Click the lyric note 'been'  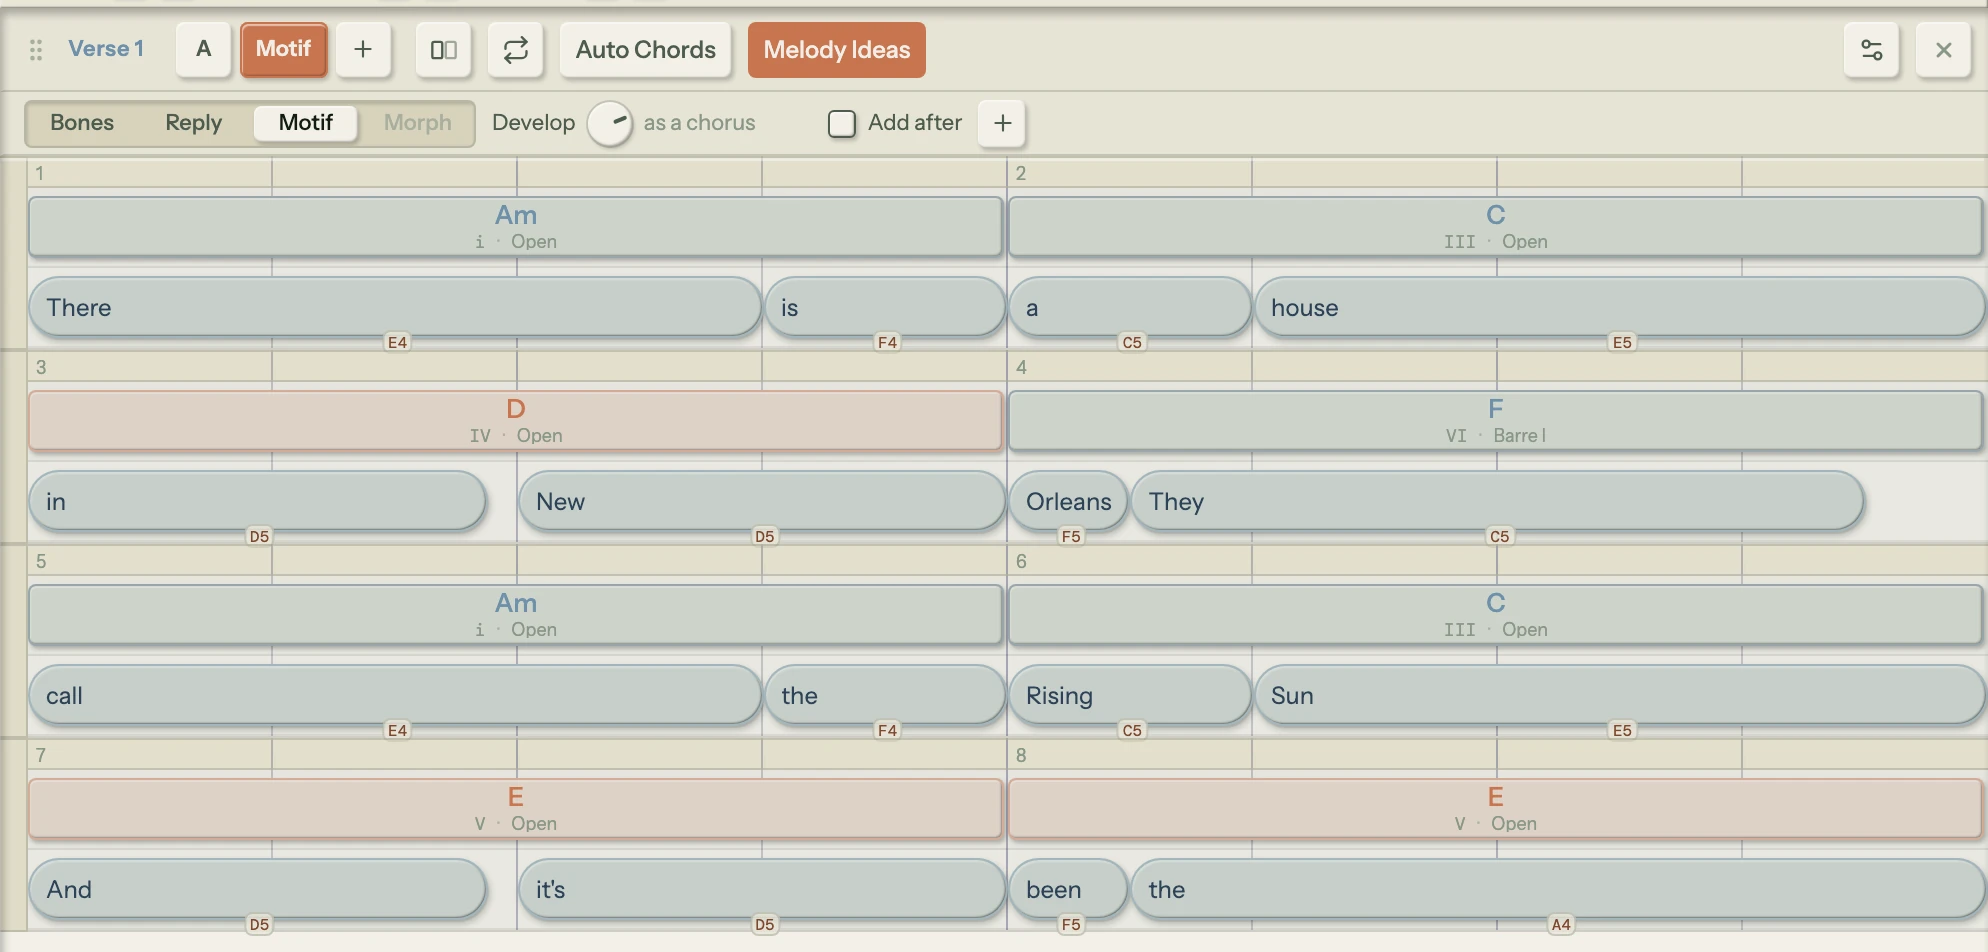[x=1068, y=889]
